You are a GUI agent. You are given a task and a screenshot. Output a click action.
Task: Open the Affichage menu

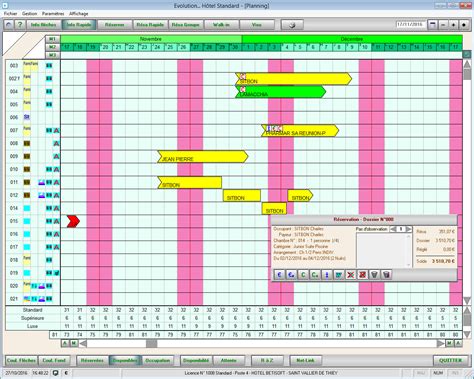[79, 14]
